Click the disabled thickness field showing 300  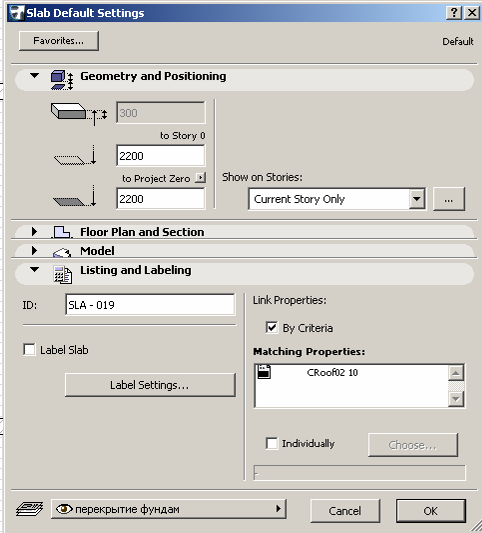[x=161, y=113]
